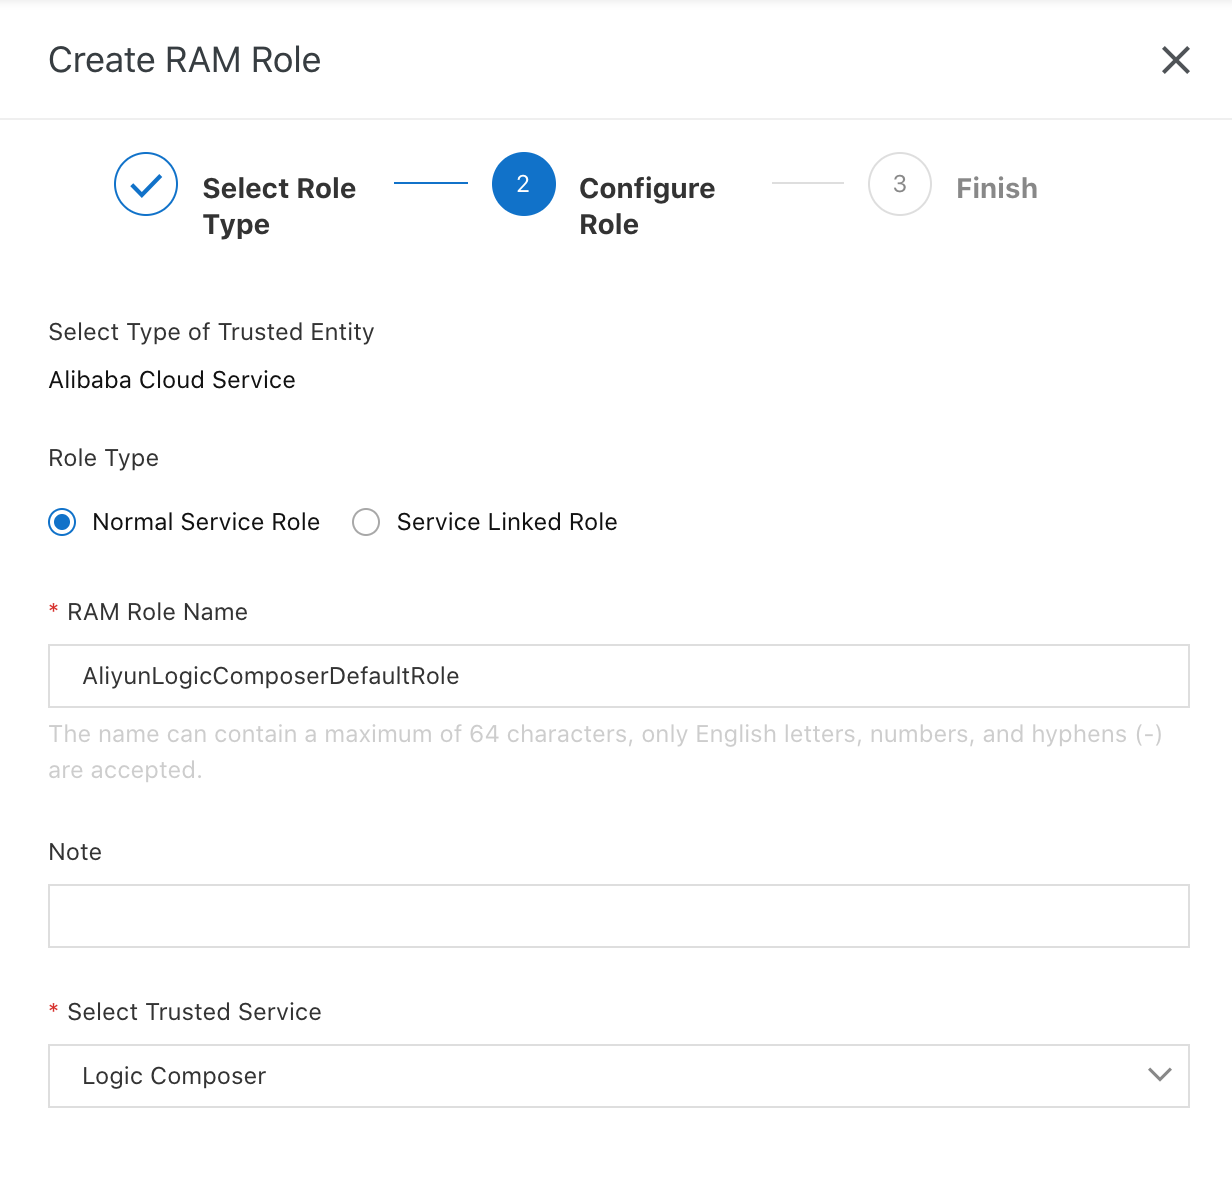
Task: Click the Alibaba Cloud Service text
Action: 172,380
